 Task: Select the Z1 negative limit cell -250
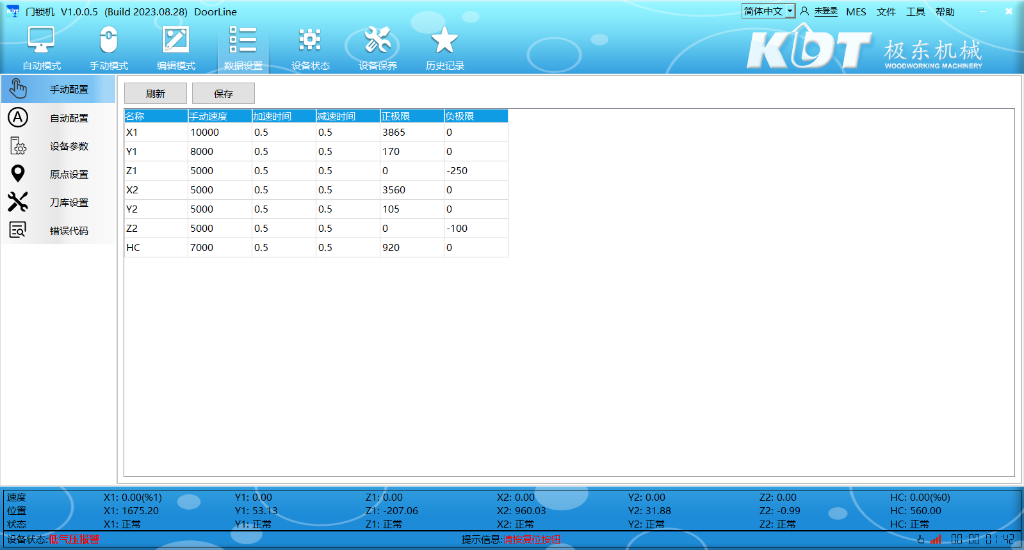pos(475,170)
